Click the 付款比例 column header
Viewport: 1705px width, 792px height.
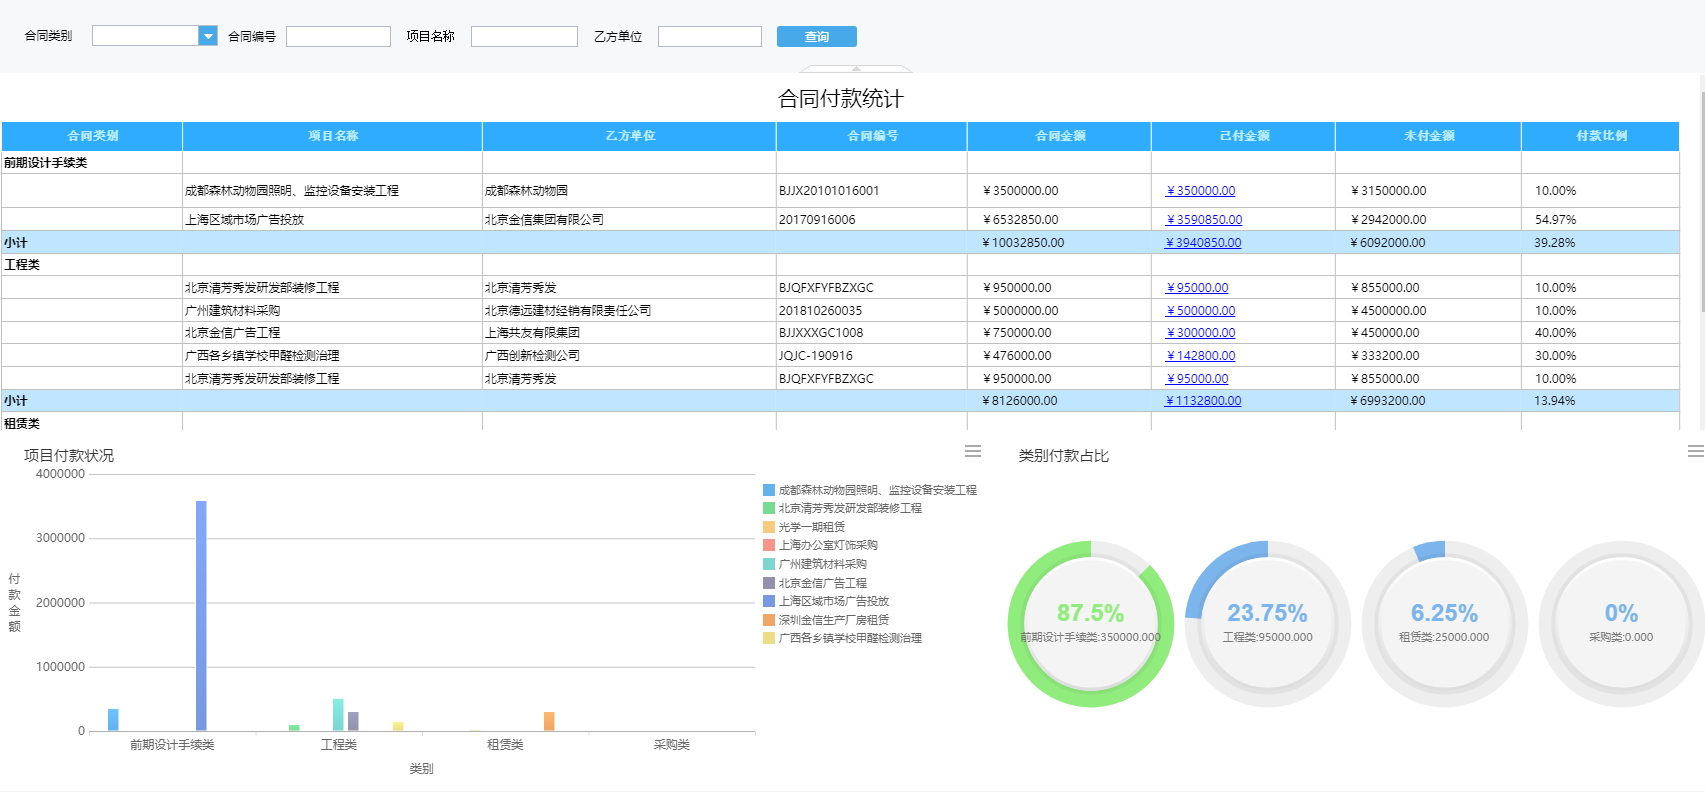coord(1600,136)
